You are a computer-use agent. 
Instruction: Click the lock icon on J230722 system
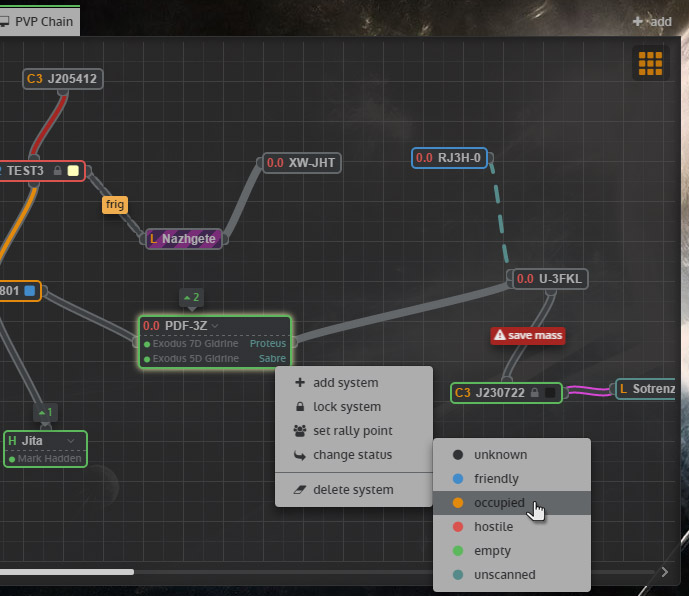535,393
